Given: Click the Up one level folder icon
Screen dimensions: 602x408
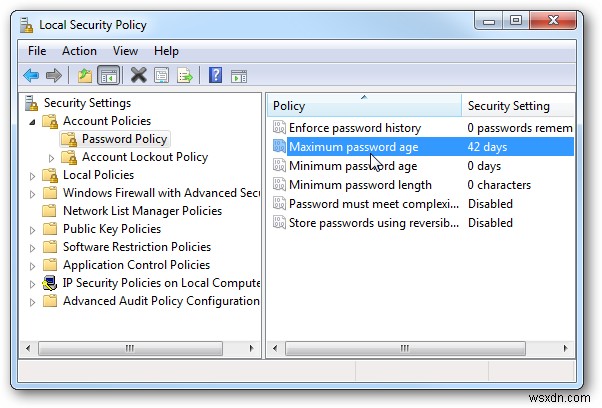Looking at the screenshot, I should pyautogui.click(x=85, y=75).
